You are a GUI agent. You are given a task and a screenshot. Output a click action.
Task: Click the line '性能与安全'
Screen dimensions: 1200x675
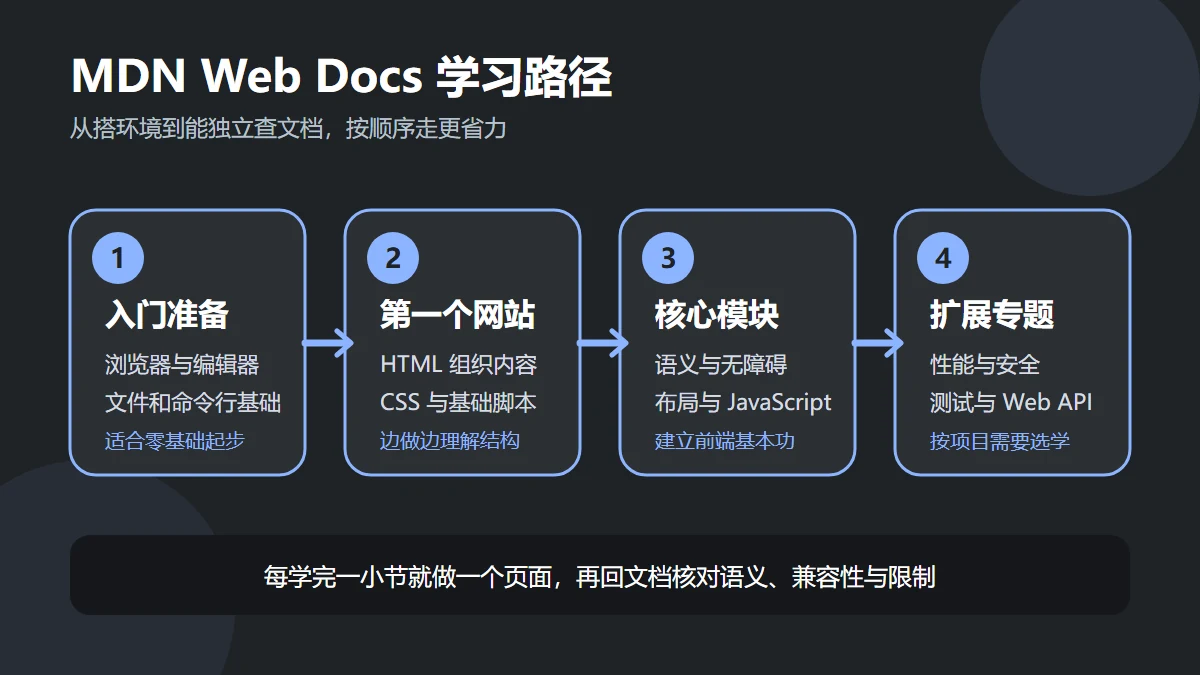pyautogui.click(x=985, y=365)
